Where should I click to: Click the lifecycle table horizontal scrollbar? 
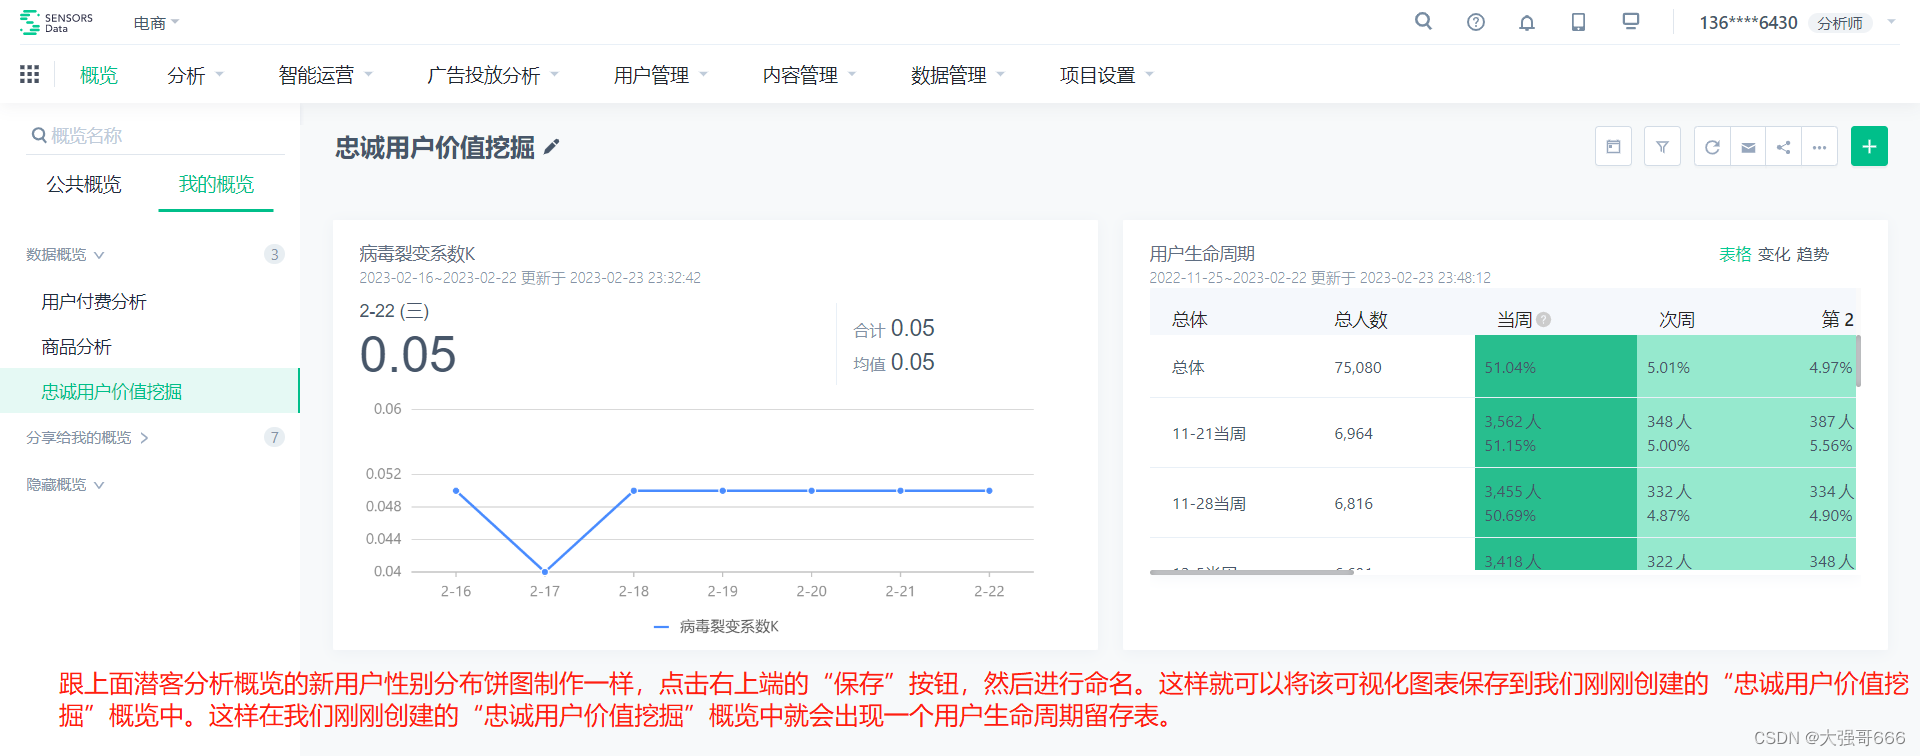pos(1251,573)
